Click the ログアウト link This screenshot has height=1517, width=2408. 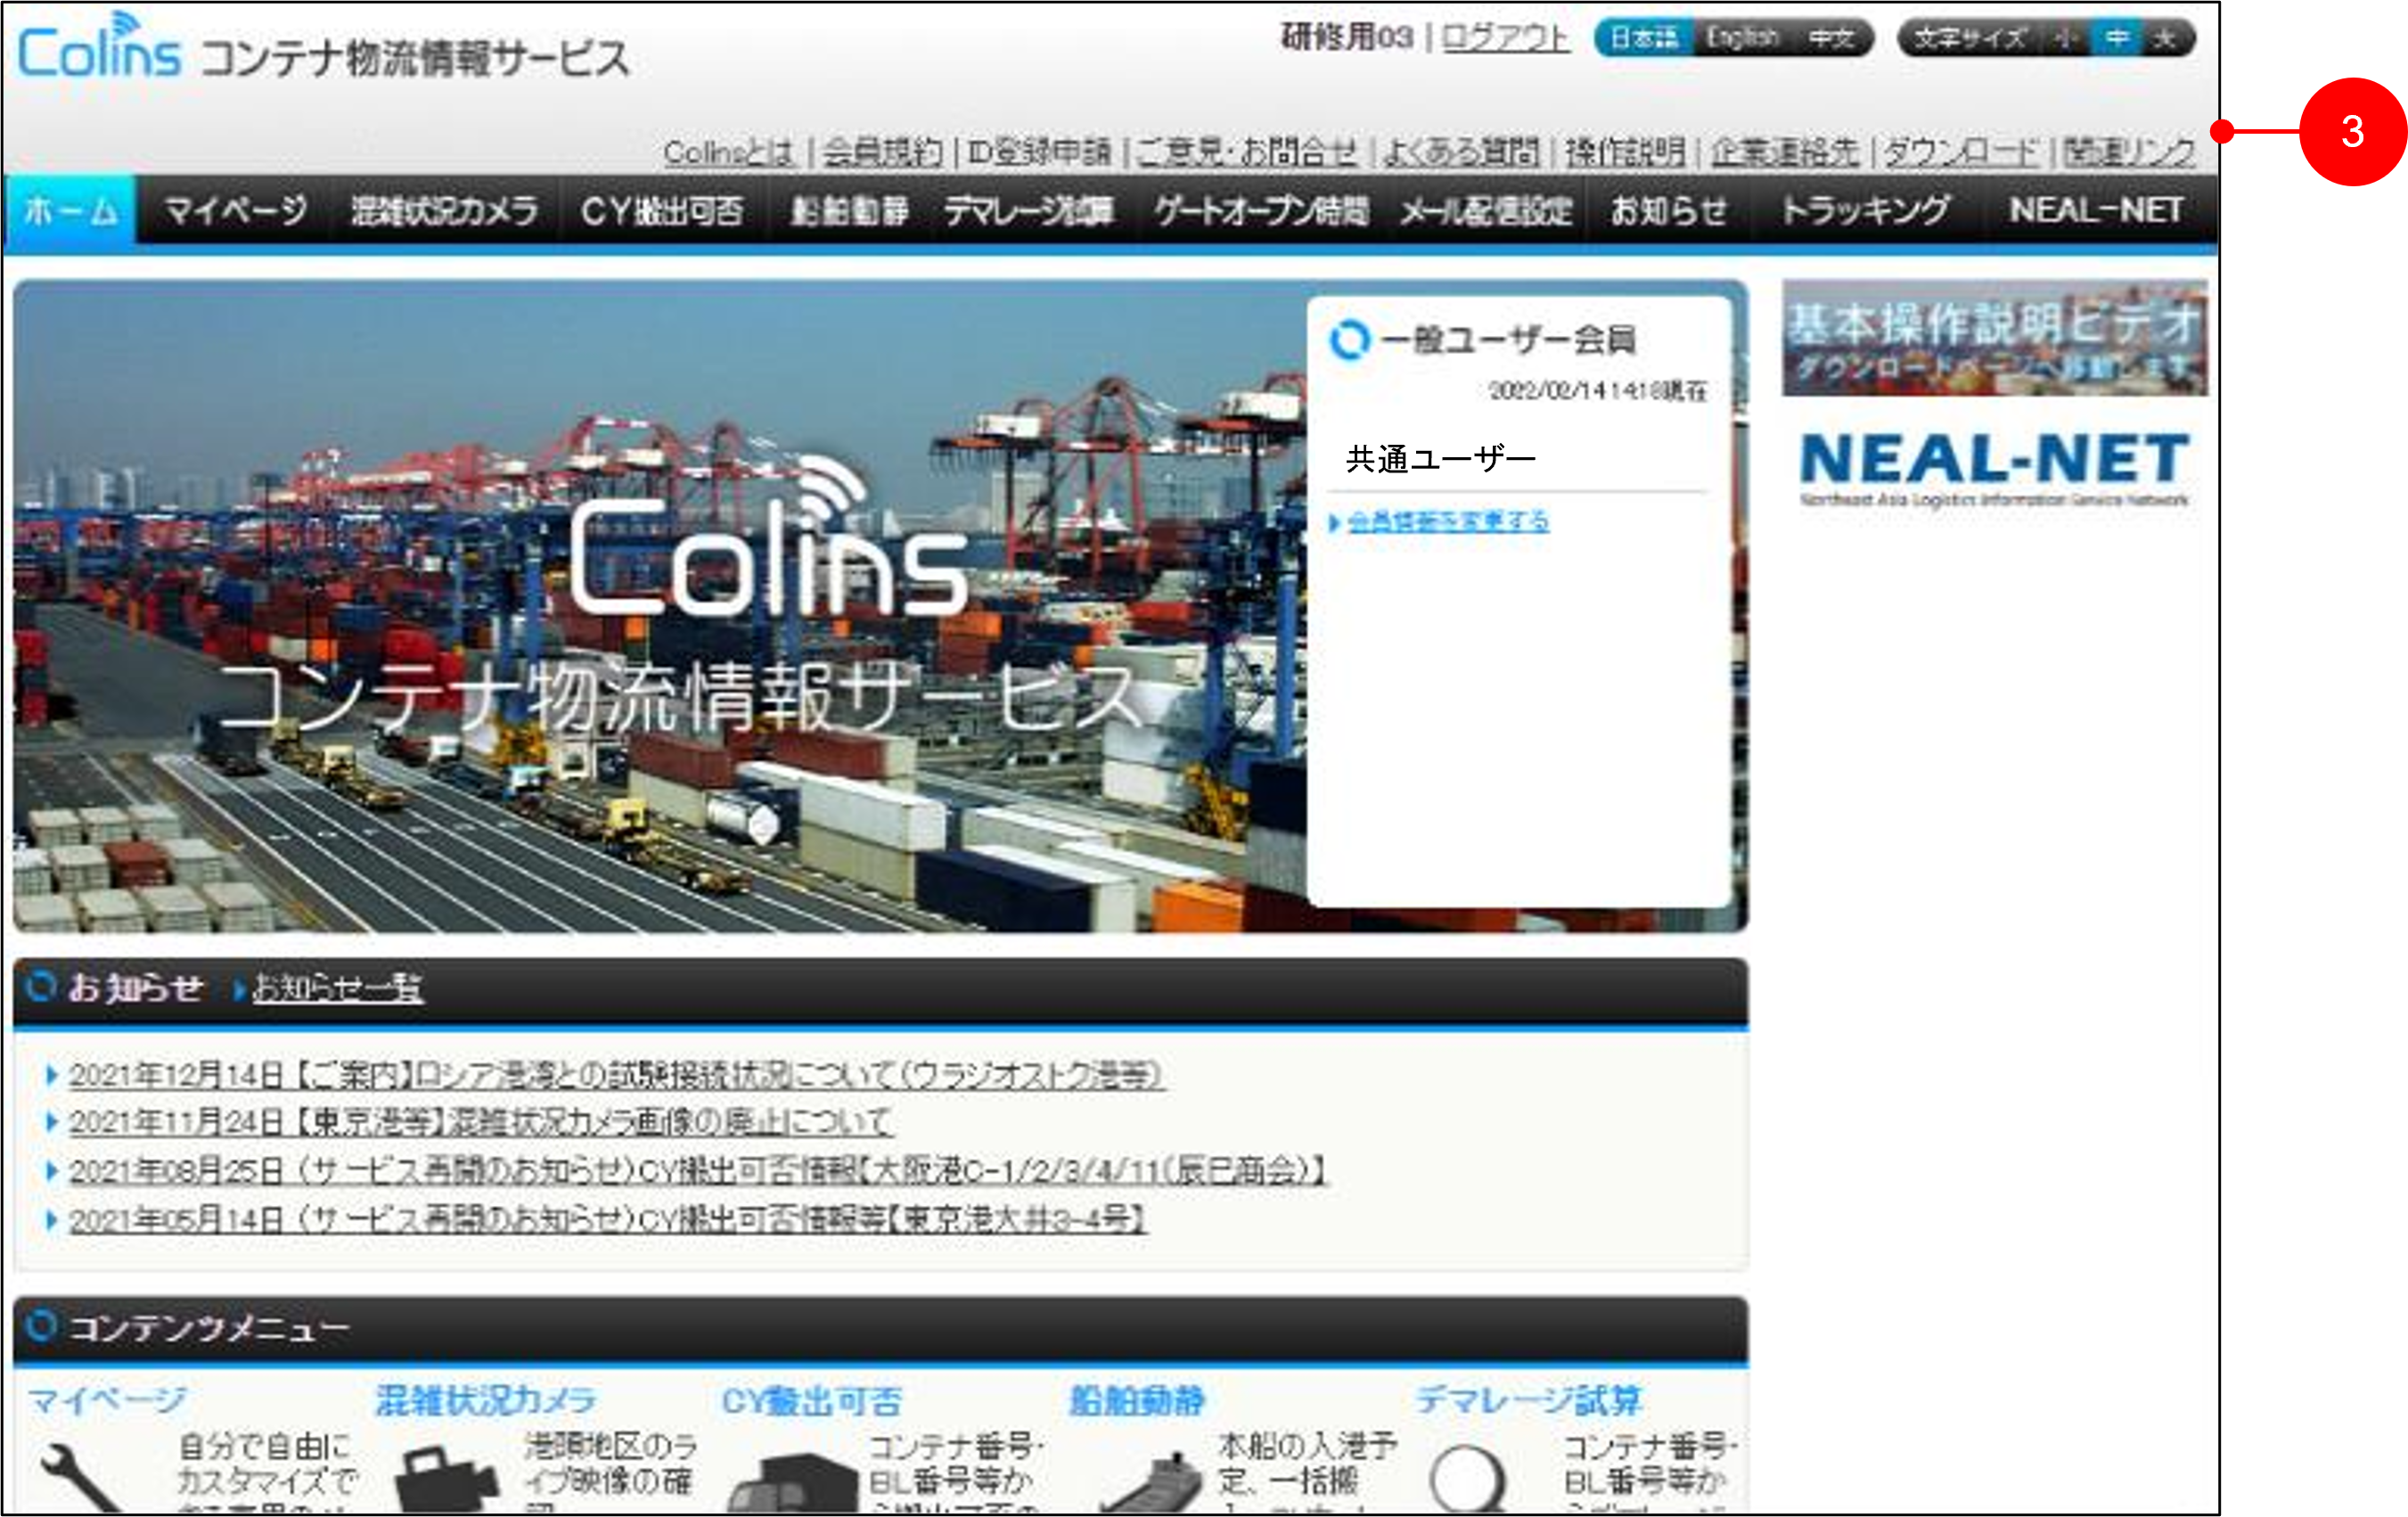coord(1505,38)
